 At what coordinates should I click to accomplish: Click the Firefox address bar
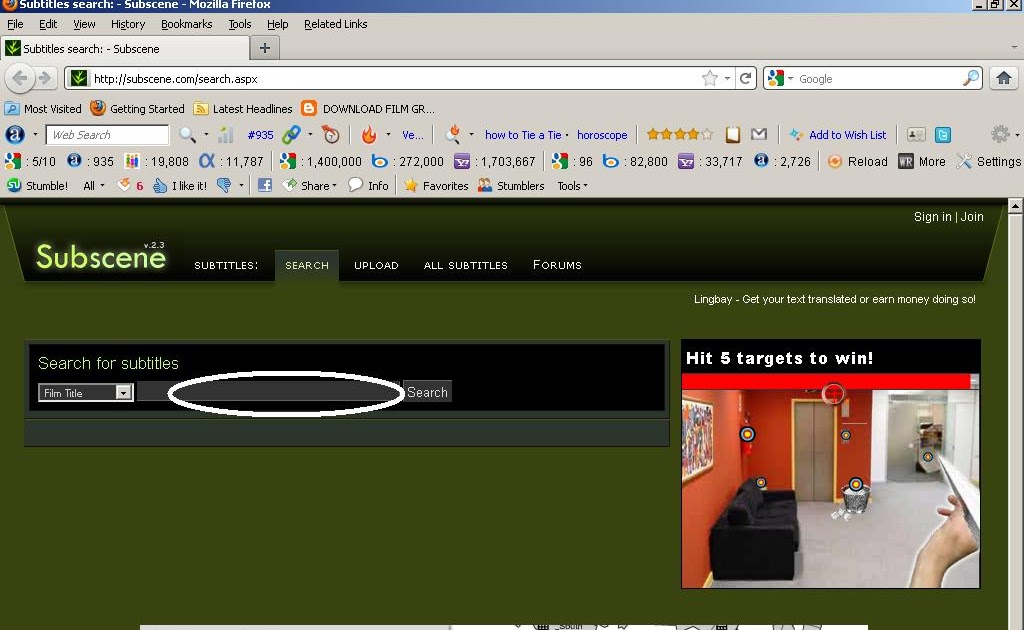tap(392, 78)
